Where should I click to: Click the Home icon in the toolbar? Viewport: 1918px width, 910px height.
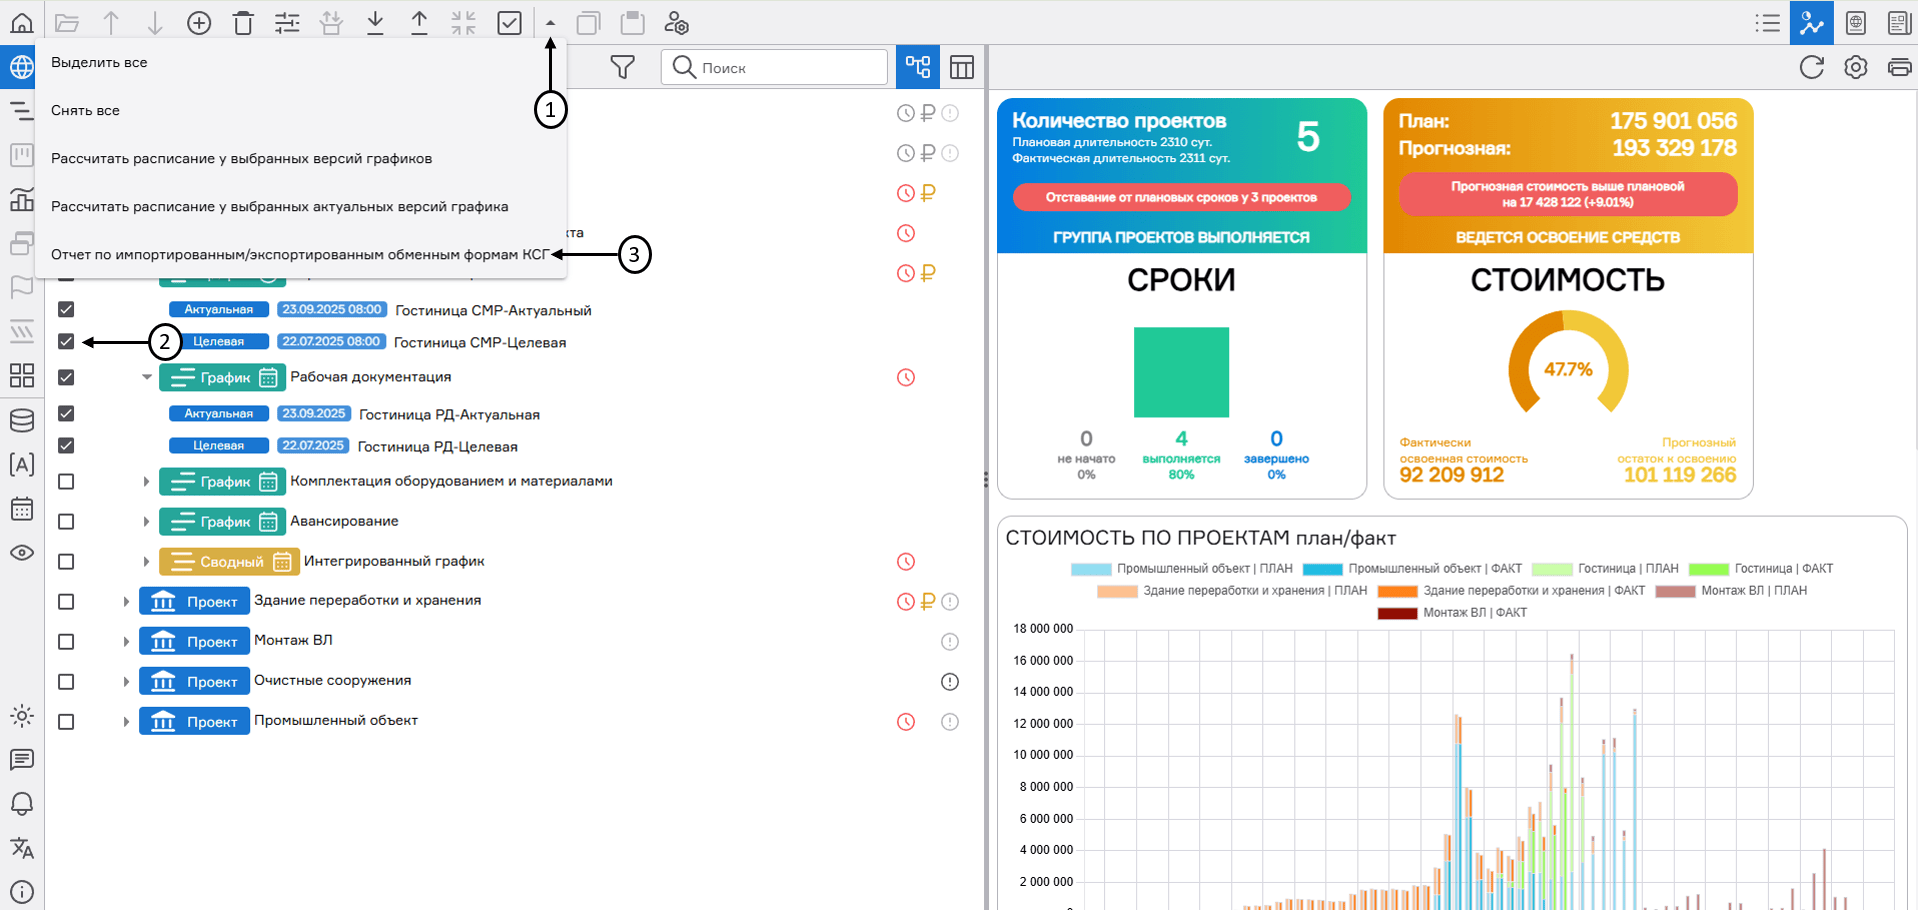click(21, 23)
